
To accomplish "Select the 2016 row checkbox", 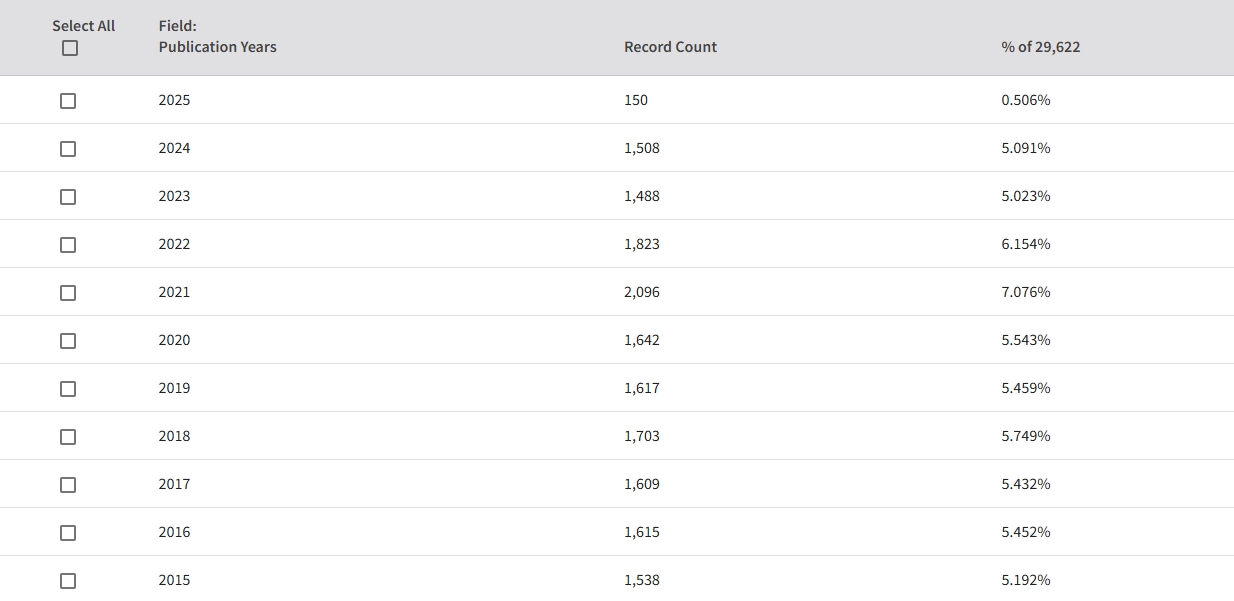I will pyautogui.click(x=68, y=533).
